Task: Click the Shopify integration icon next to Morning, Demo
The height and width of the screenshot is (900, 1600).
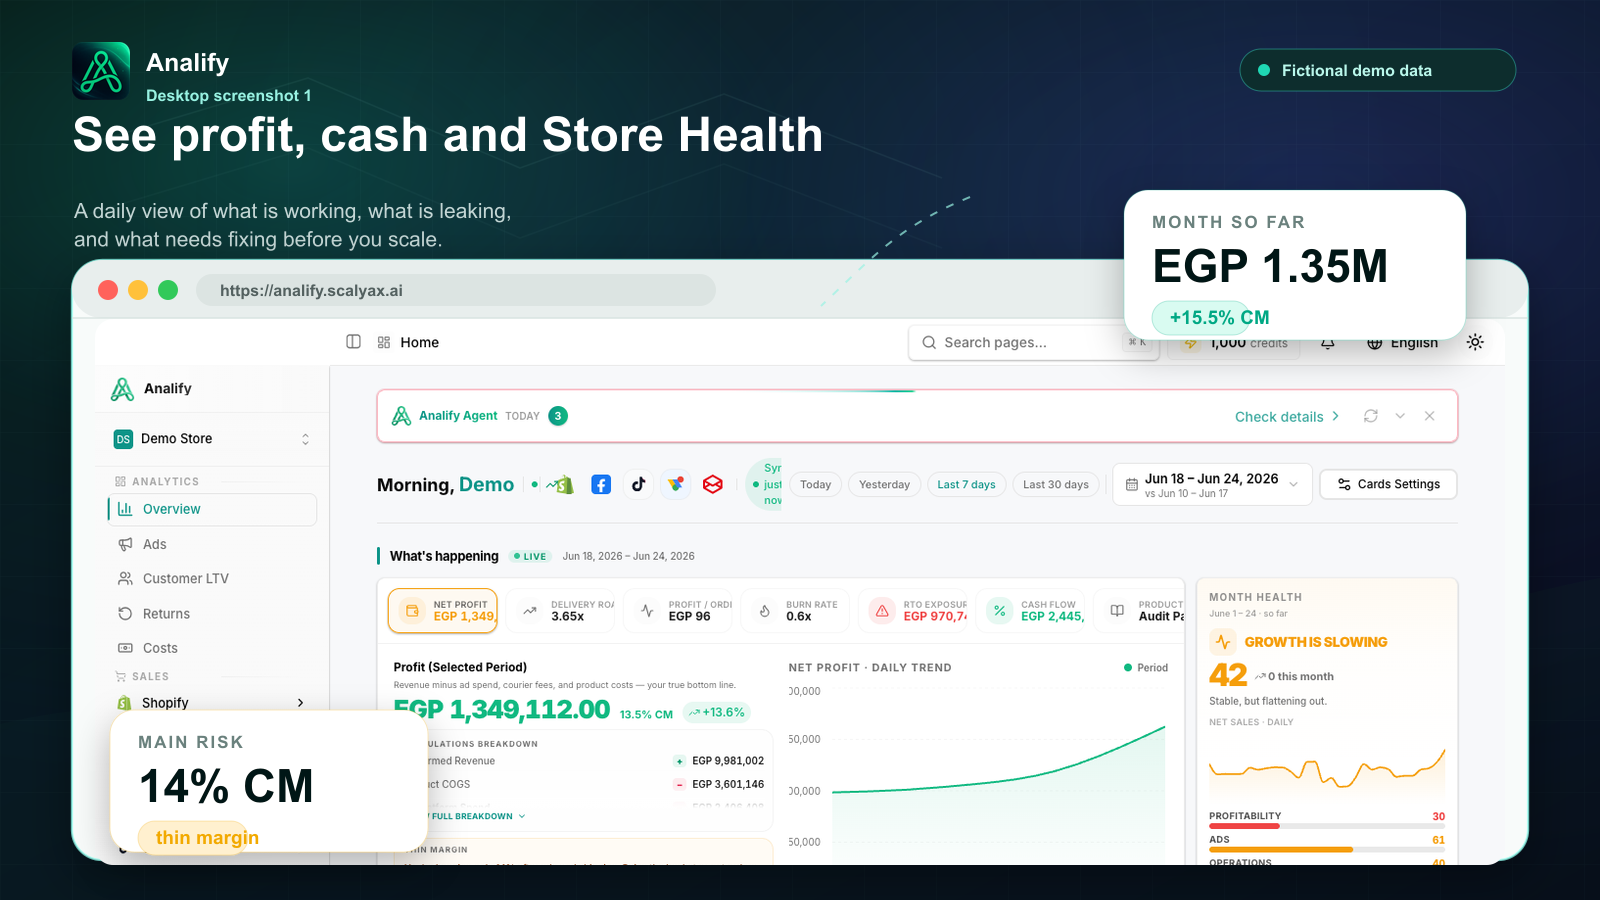Action: coord(563,485)
